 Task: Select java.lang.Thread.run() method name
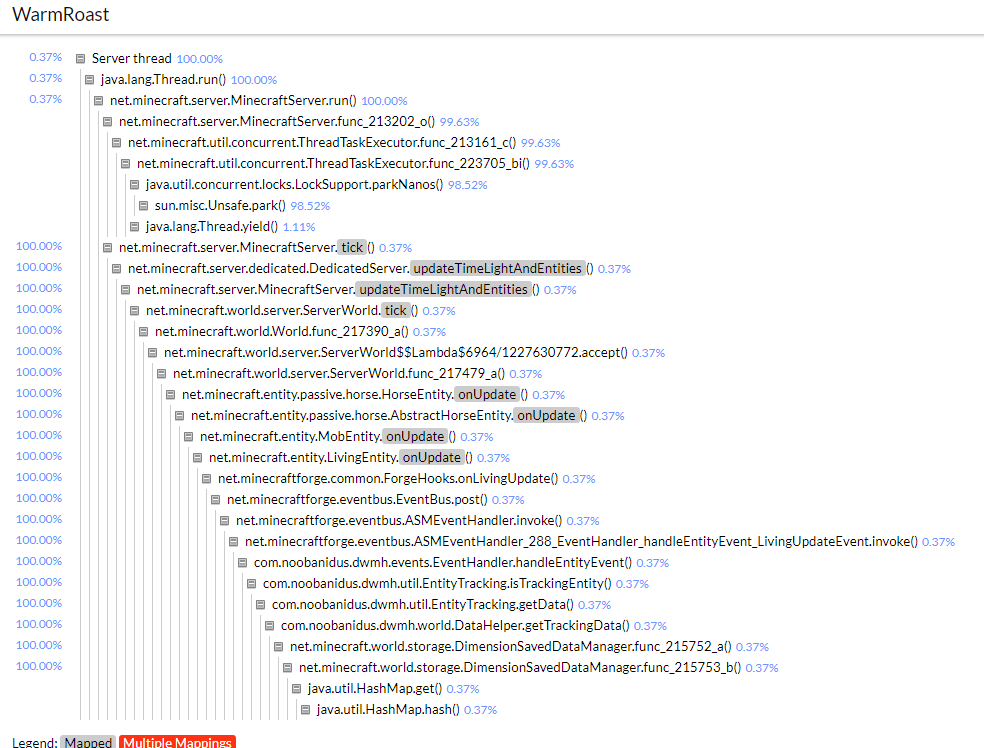[163, 80]
